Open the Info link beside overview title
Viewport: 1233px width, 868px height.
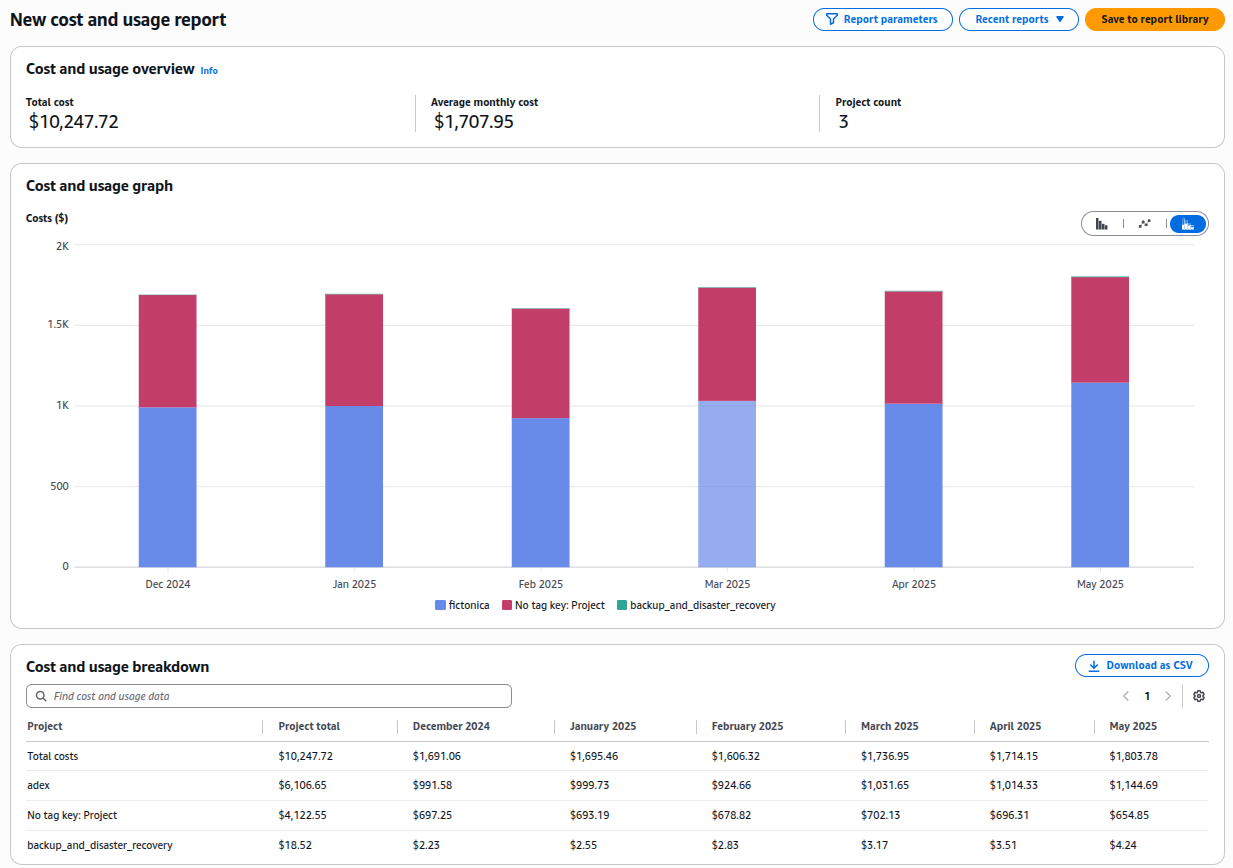coord(209,71)
